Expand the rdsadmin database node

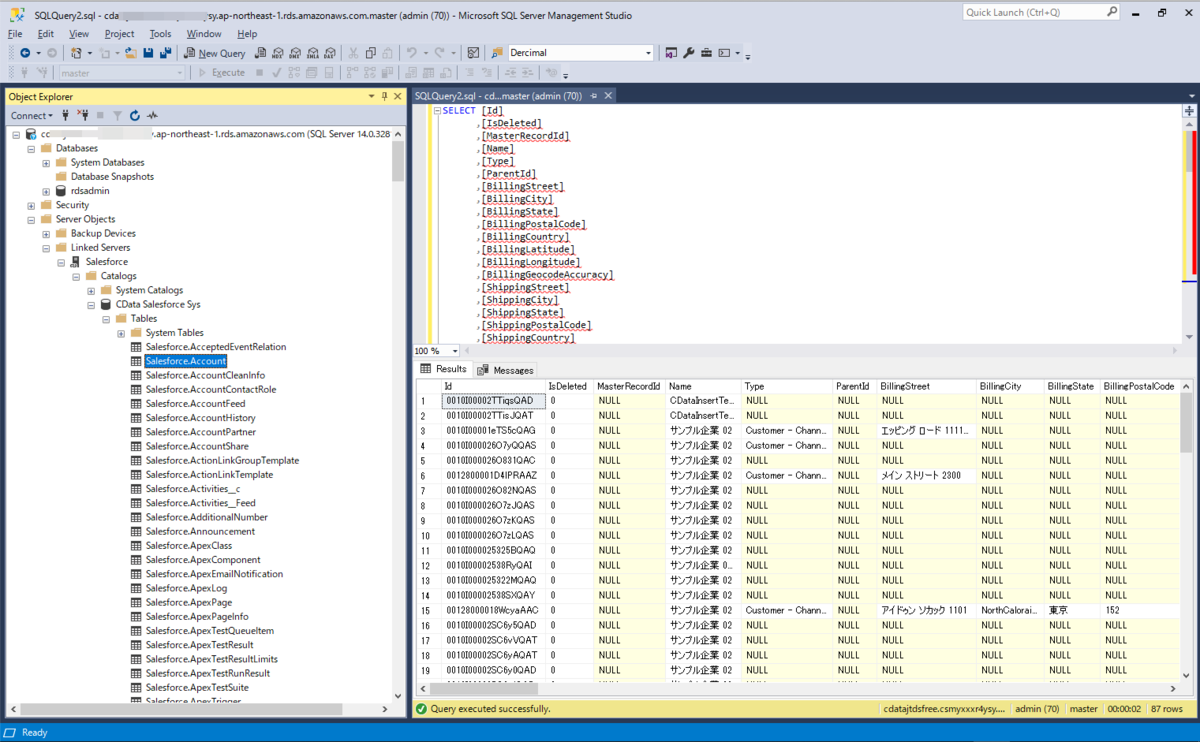(46, 191)
